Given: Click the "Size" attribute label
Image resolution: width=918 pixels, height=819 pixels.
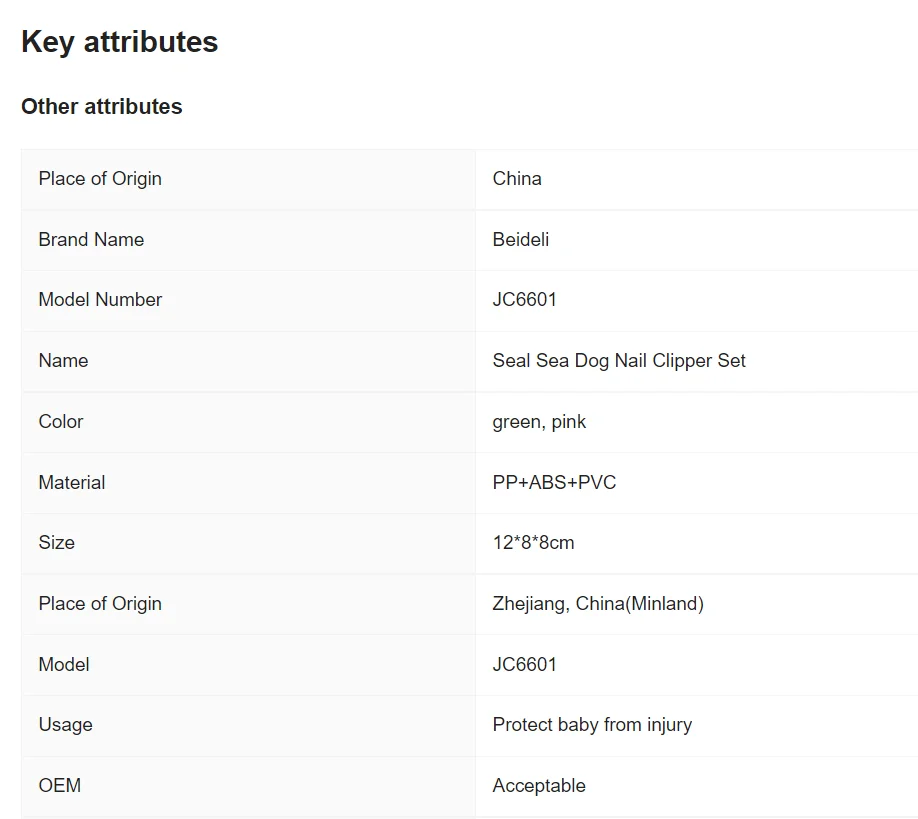Looking at the screenshot, I should click(57, 543).
